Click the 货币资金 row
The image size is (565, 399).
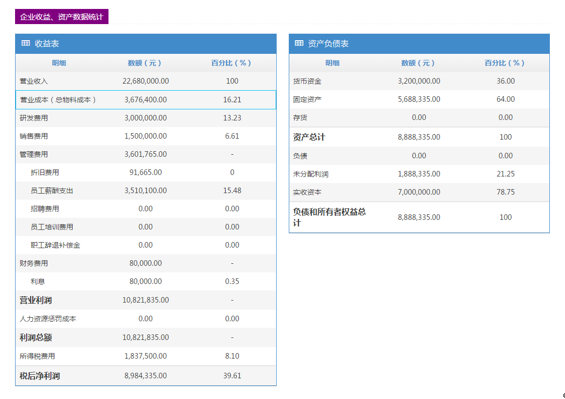pyautogui.click(x=419, y=81)
